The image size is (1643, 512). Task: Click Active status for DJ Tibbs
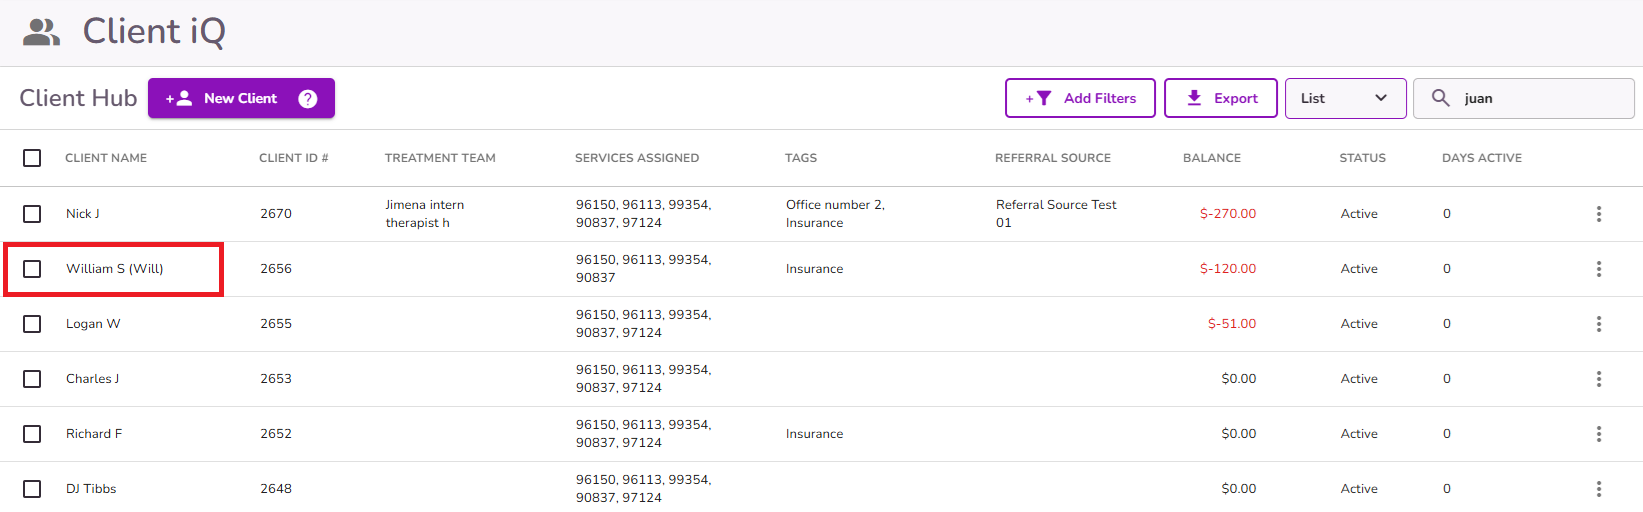point(1359,489)
